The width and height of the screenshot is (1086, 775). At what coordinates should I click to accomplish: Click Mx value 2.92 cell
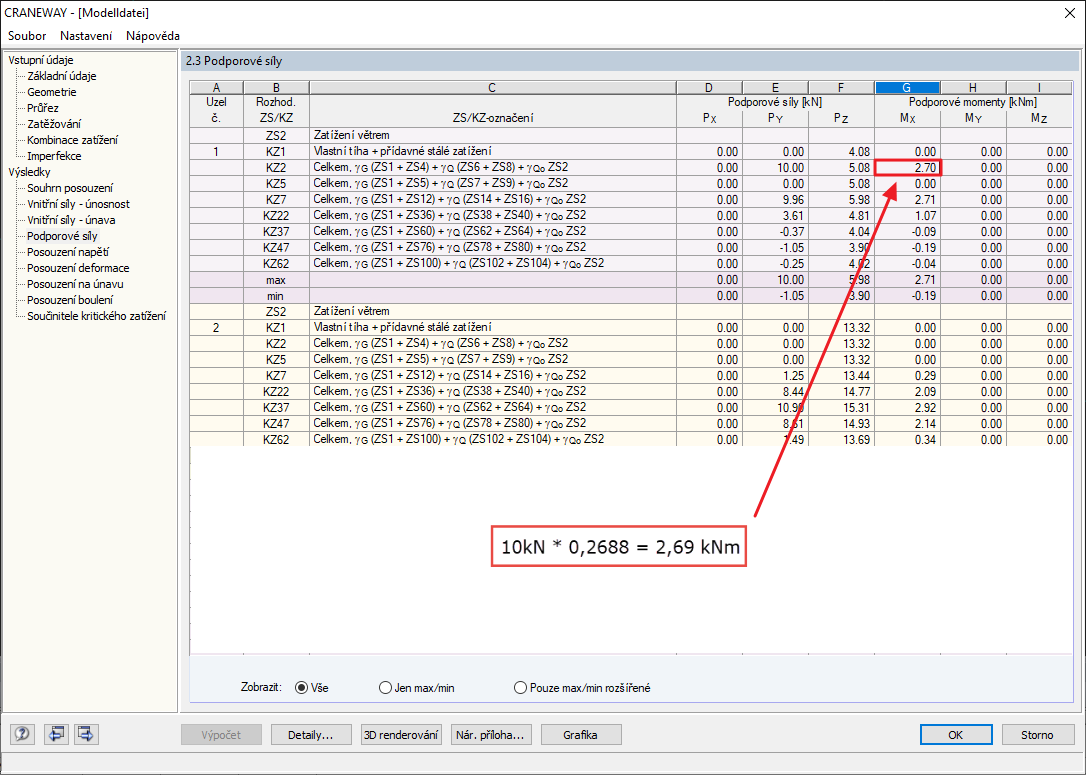tap(907, 407)
